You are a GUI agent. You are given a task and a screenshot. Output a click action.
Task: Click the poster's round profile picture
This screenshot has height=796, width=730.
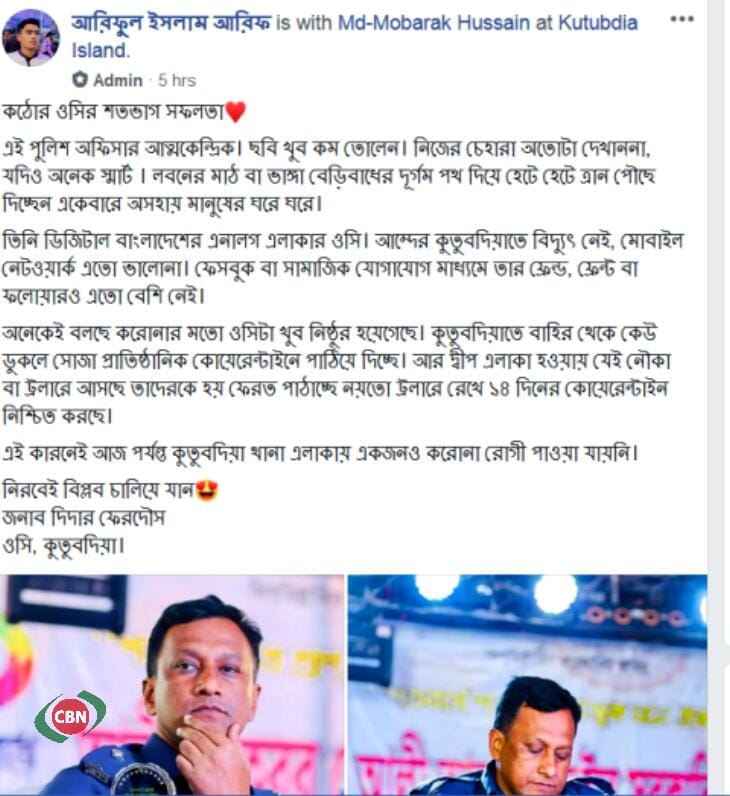pyautogui.click(x=30, y=37)
